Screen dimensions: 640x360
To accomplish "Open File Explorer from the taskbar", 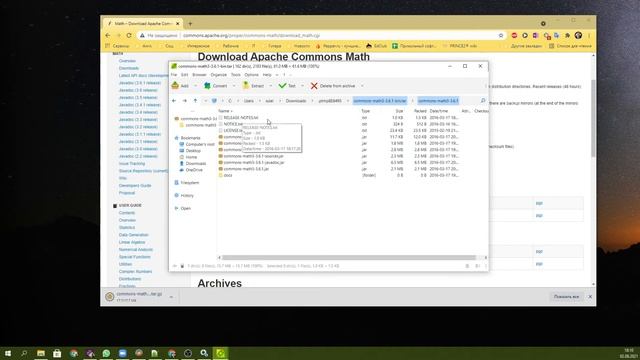I will point(41,353).
